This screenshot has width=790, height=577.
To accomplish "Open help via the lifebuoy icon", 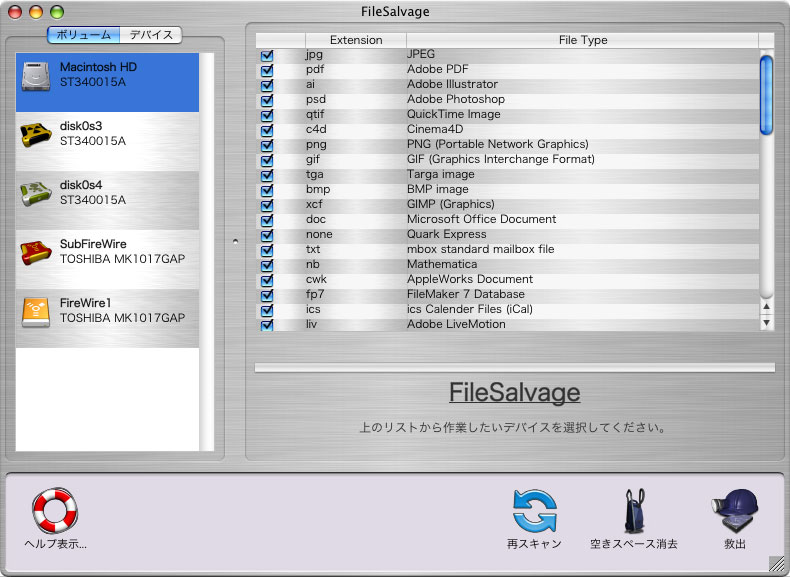I will (x=55, y=510).
